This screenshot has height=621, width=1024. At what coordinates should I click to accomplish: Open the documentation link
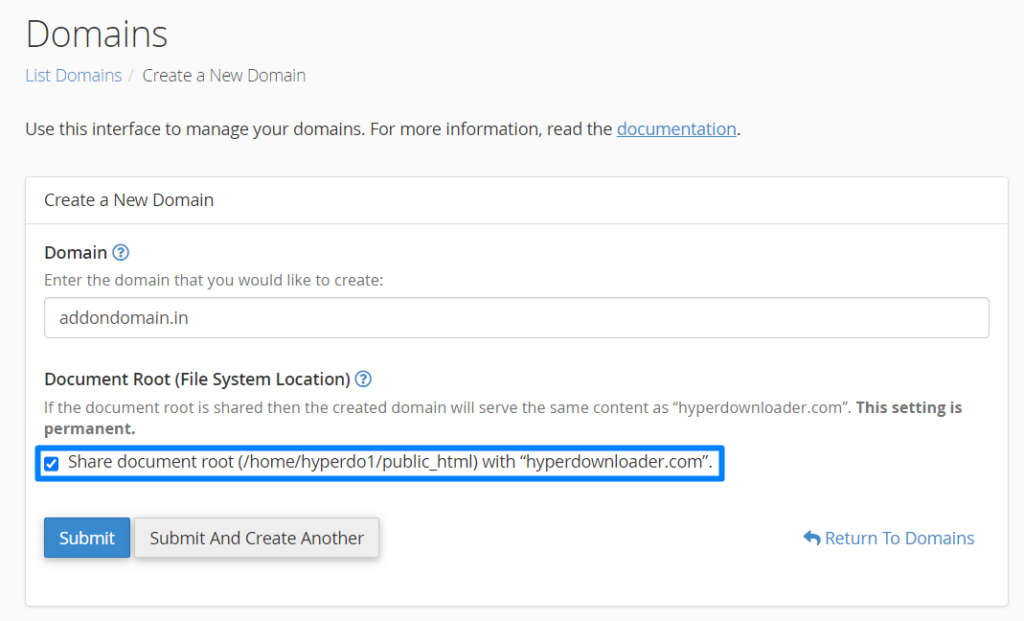point(676,128)
